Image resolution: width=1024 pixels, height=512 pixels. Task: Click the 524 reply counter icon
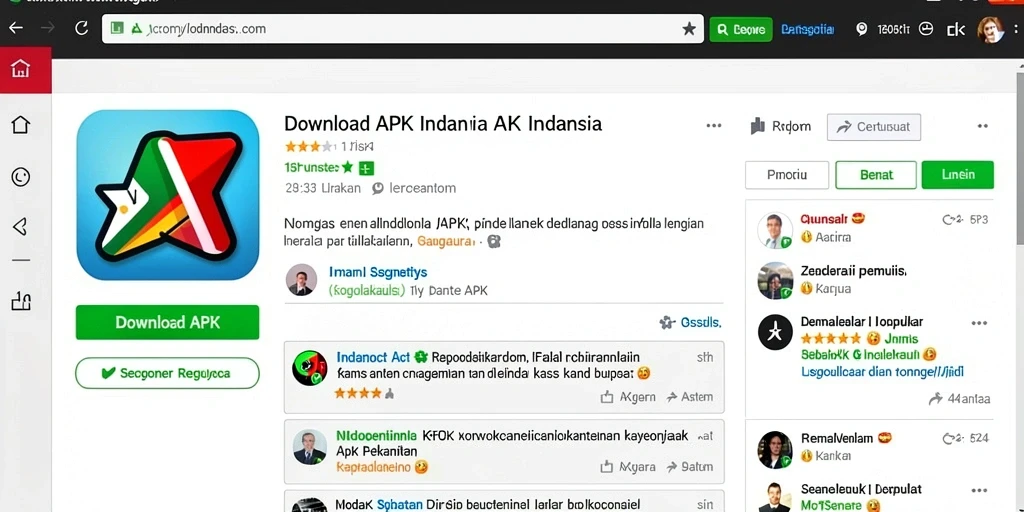click(953, 439)
